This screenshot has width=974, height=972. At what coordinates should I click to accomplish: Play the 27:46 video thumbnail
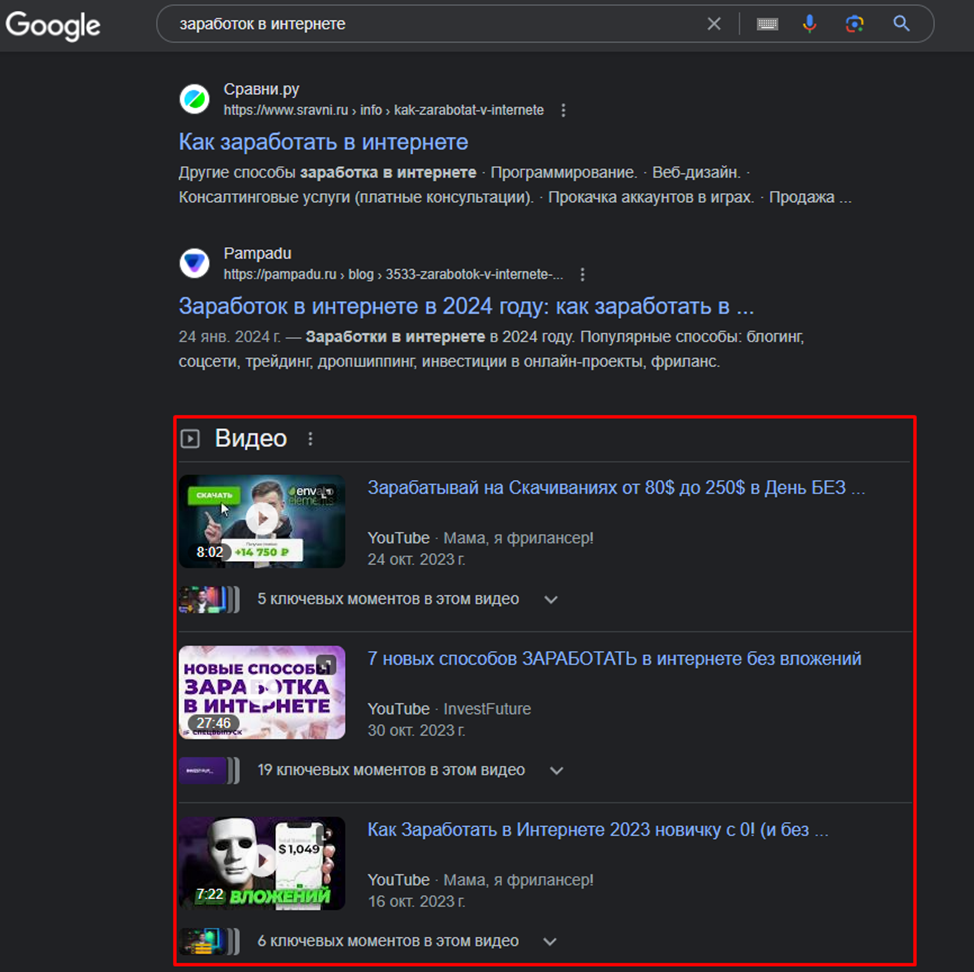click(x=262, y=692)
